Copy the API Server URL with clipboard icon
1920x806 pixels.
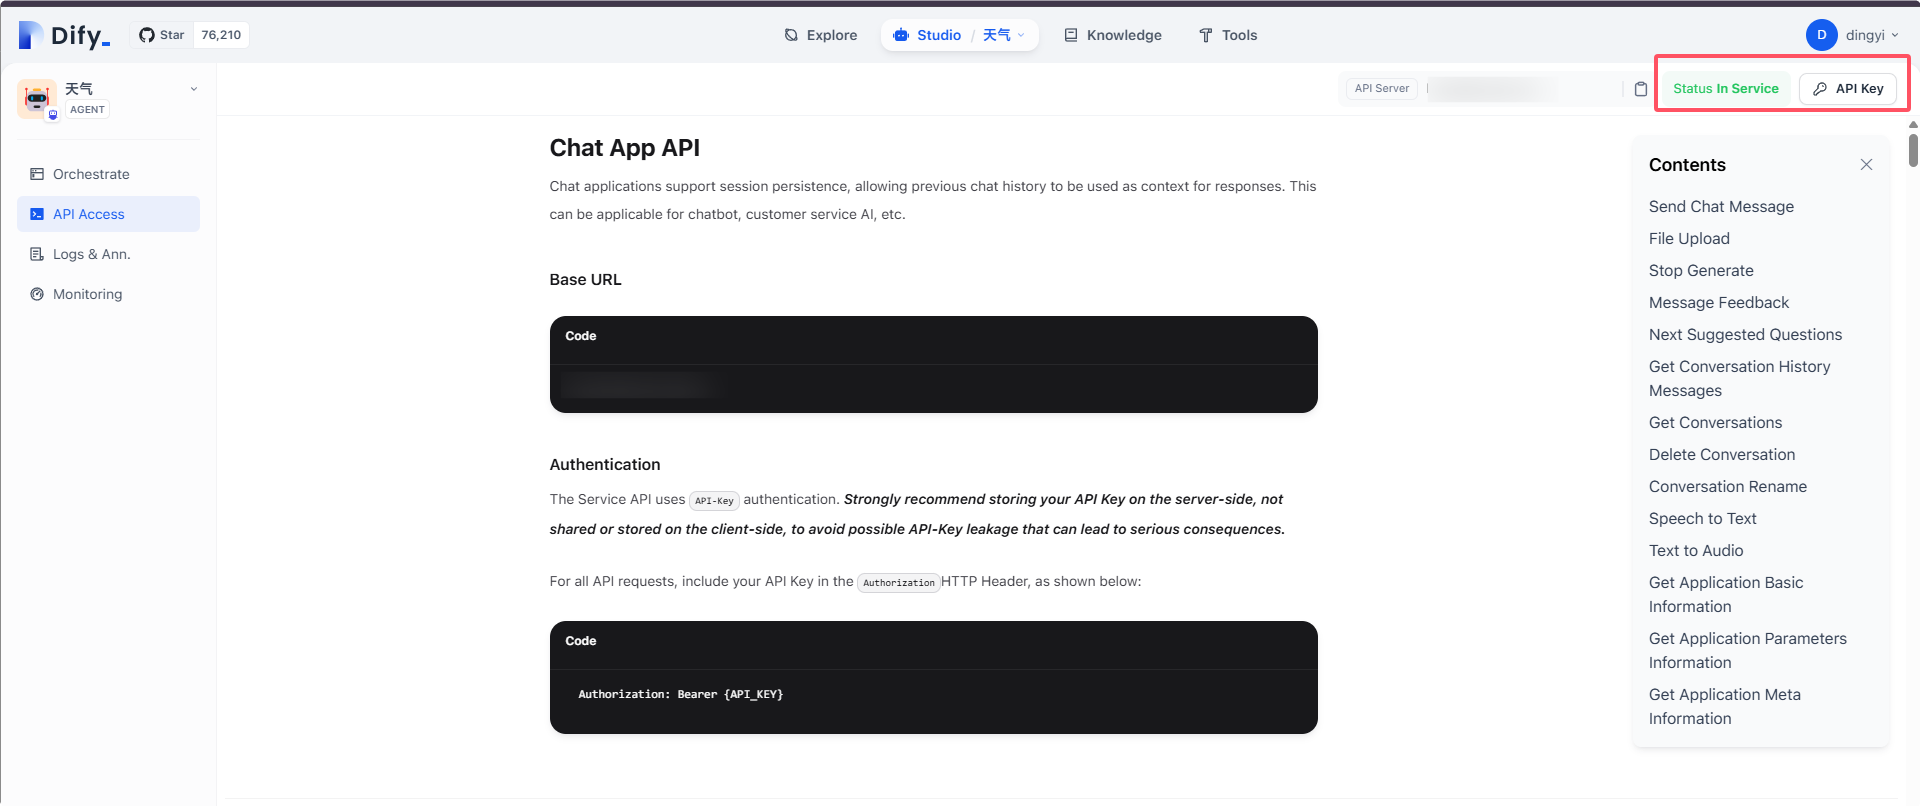coord(1640,89)
